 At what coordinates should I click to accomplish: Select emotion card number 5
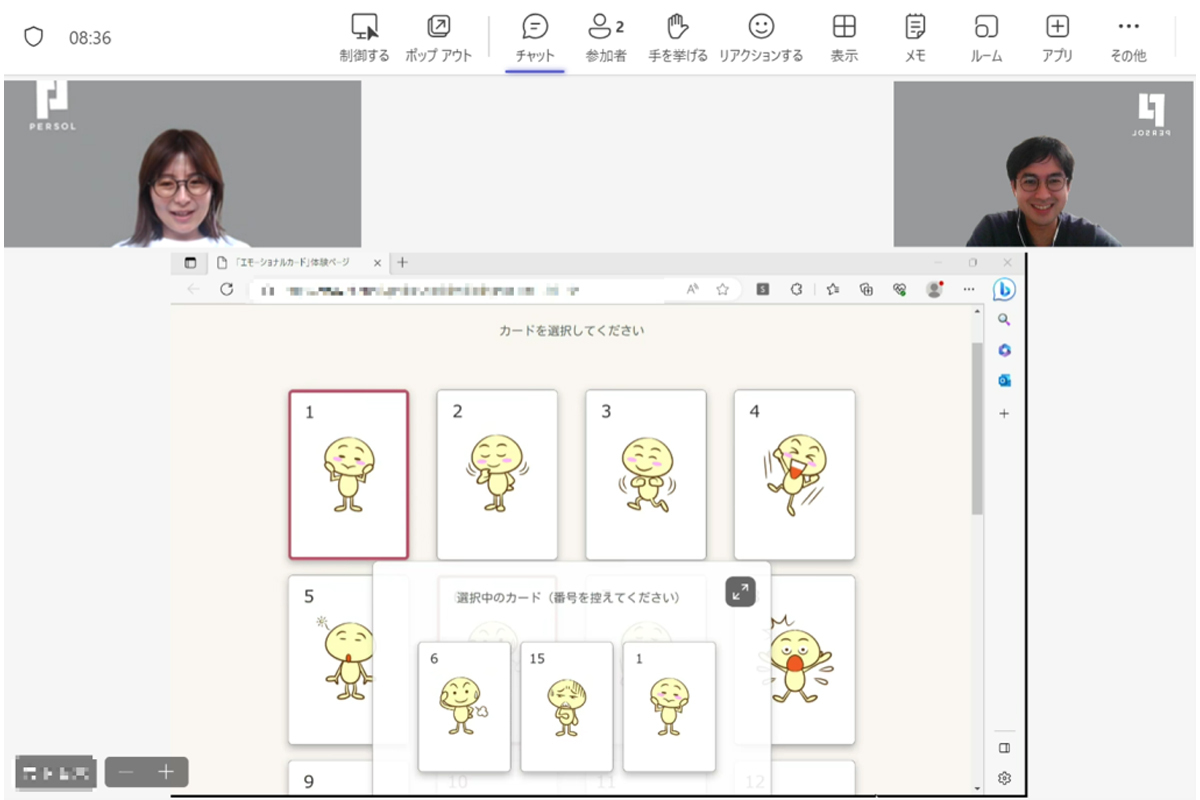coord(331,660)
